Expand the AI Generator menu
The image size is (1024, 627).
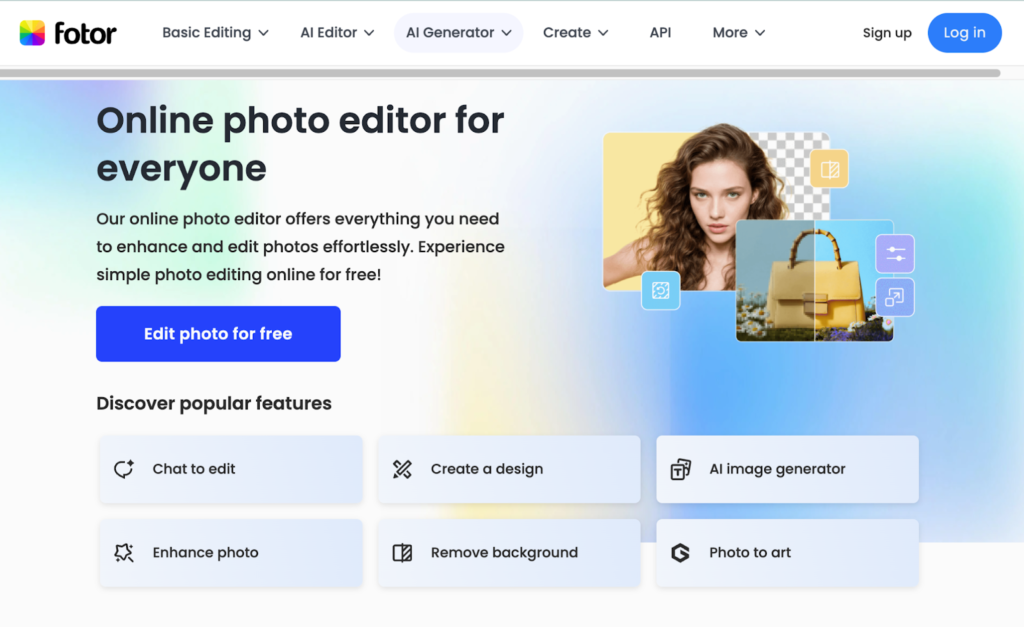tap(458, 33)
